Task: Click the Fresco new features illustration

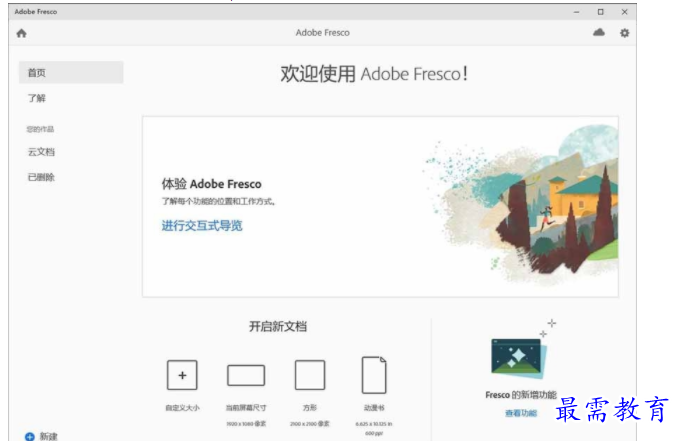Action: click(518, 357)
